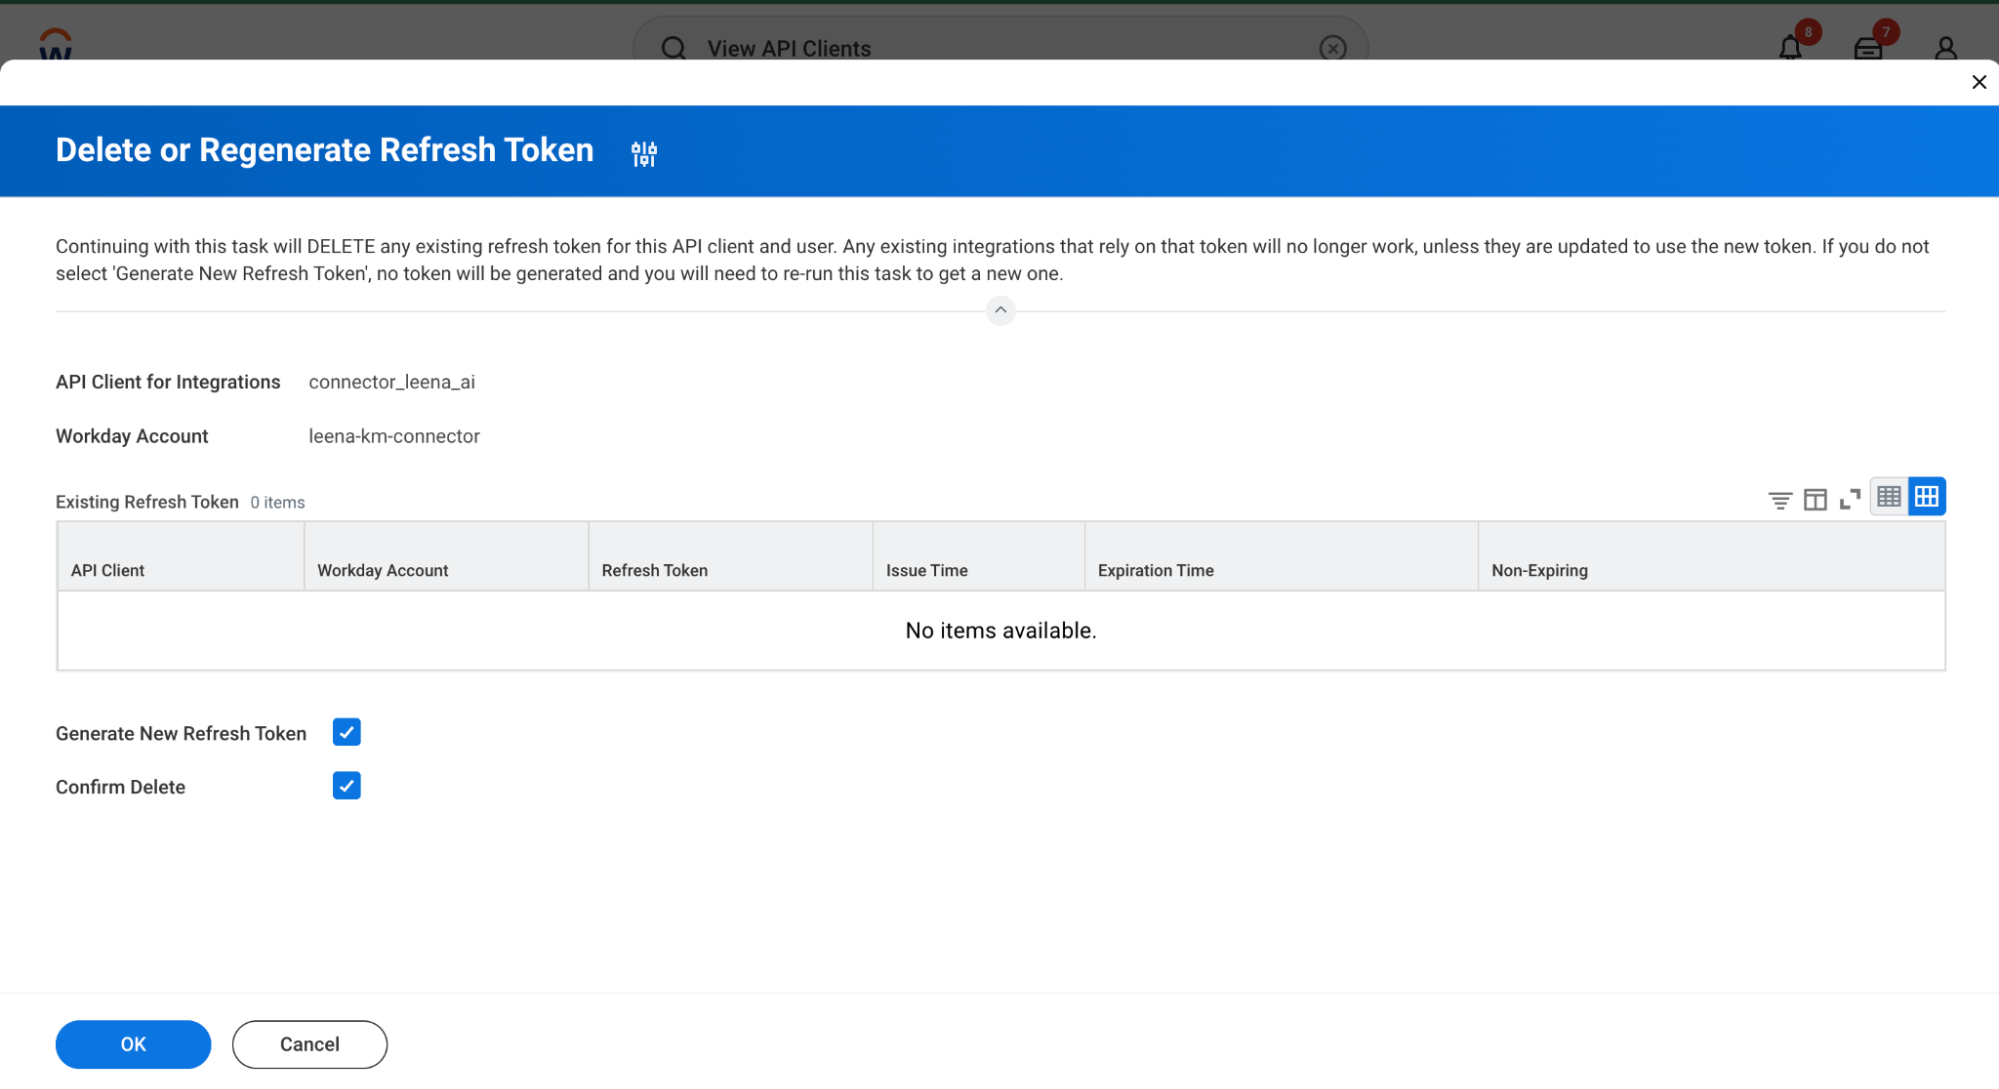The image size is (1999, 1089).
Task: Click the Workday logo icon
Action: 55,44
